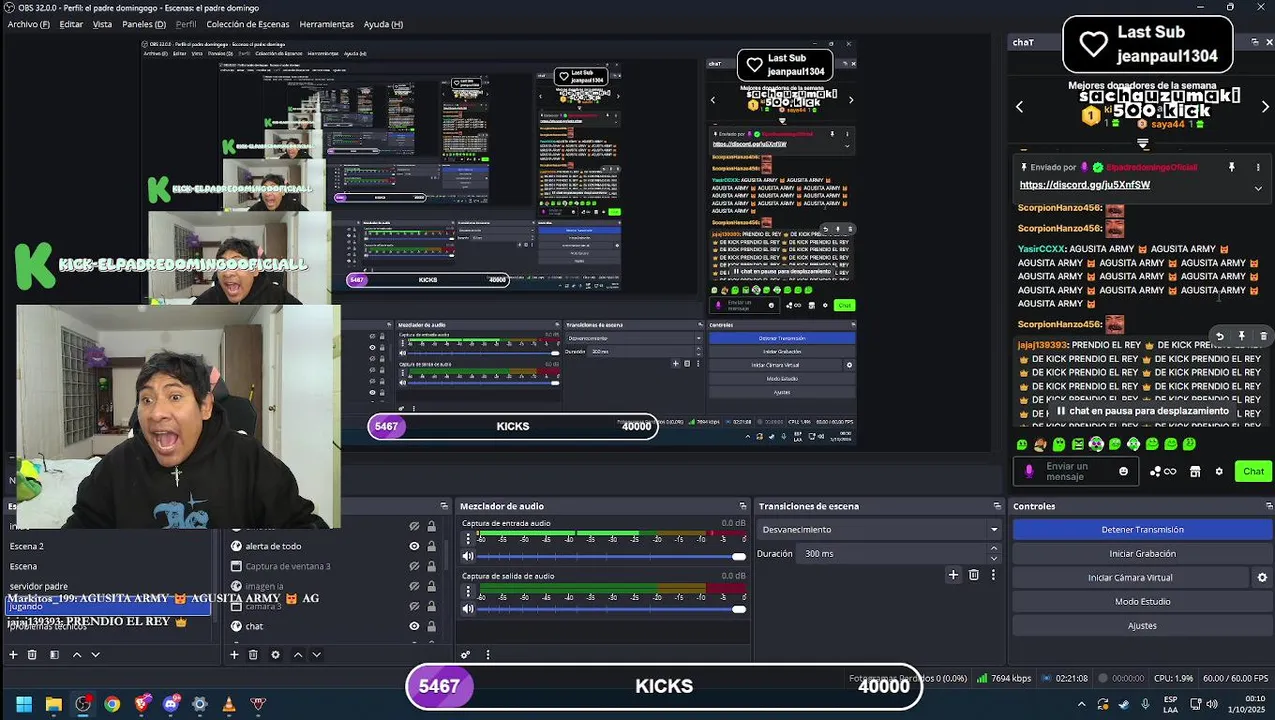Pin icon on the Discord pinned message

[1232, 167]
